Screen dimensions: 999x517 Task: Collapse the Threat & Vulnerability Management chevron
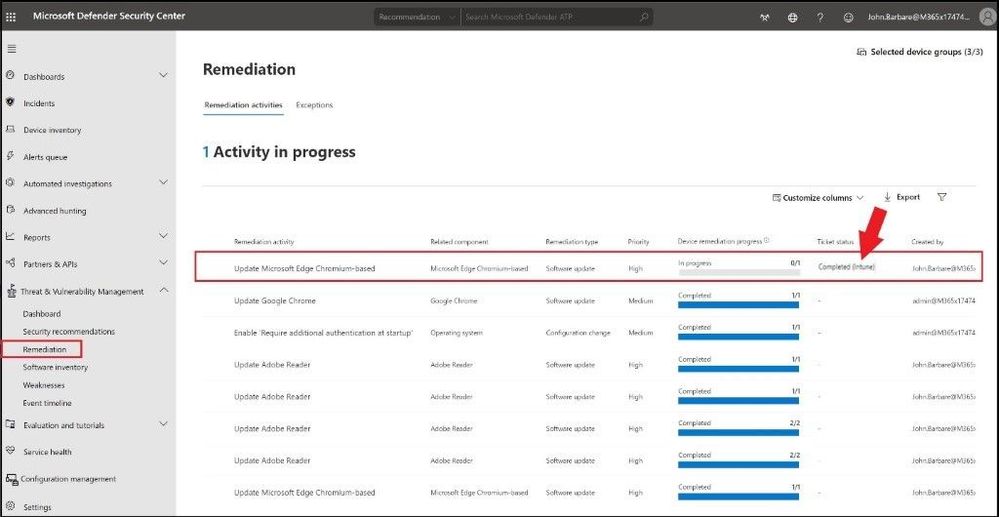click(163, 290)
